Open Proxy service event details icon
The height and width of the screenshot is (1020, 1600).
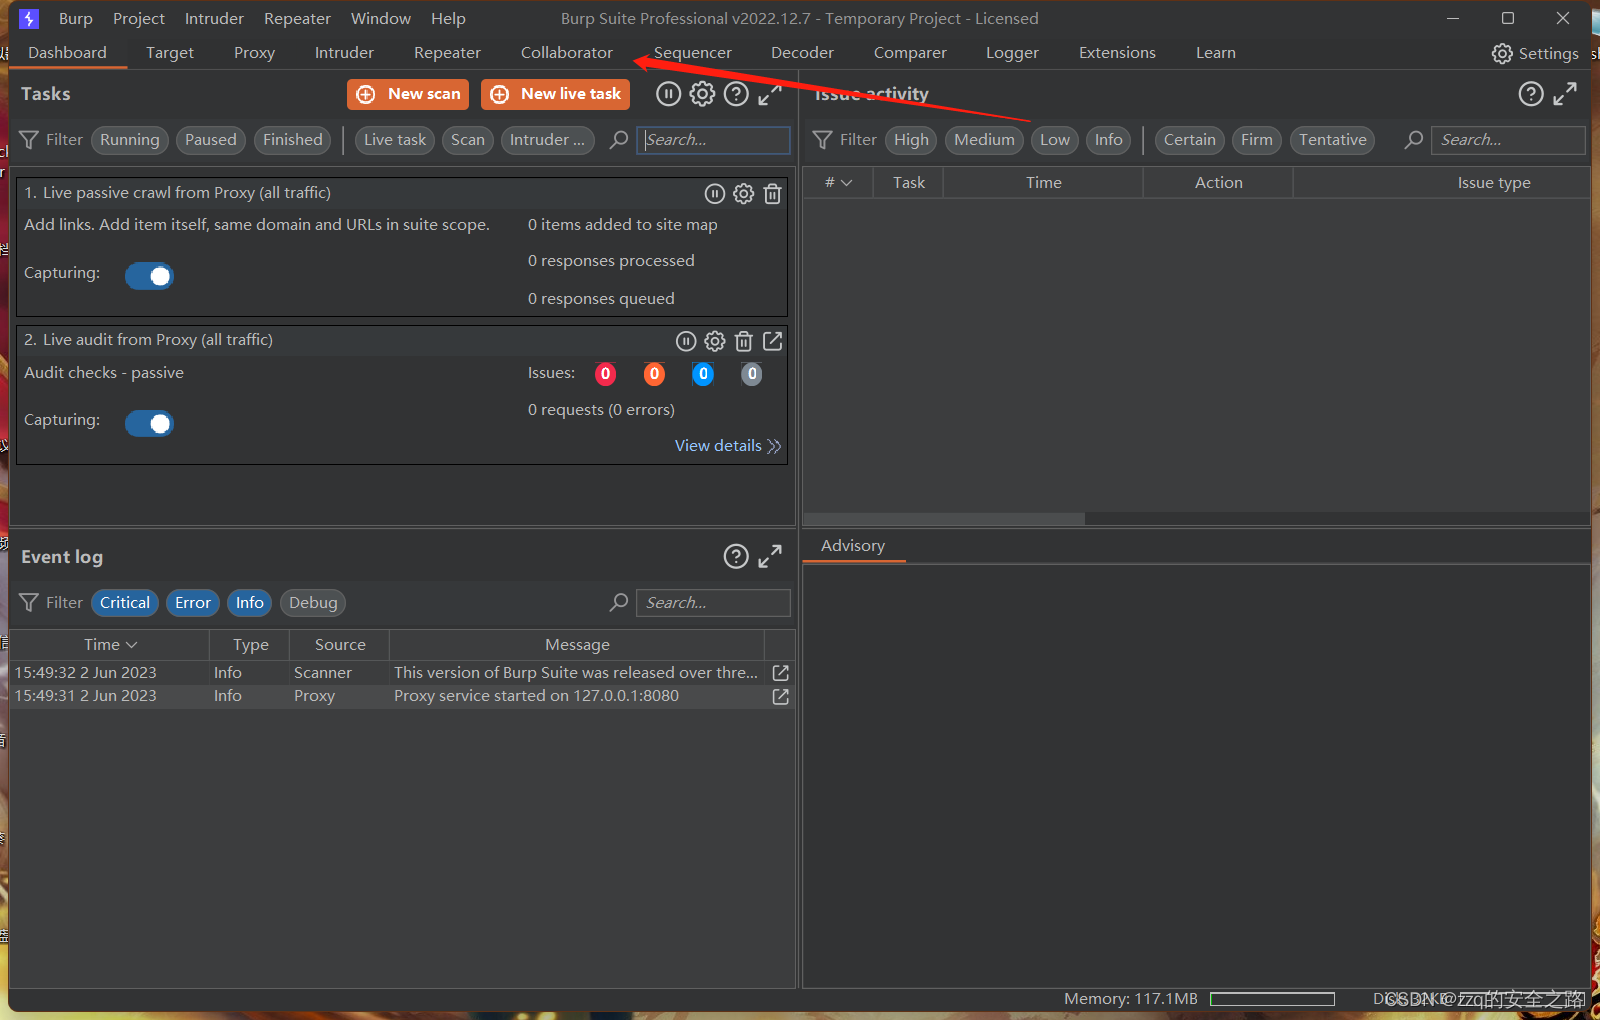point(781,696)
